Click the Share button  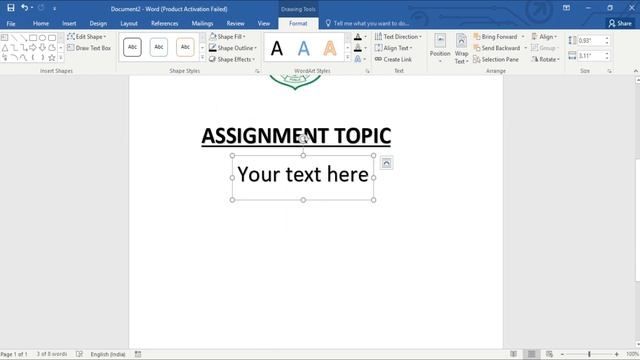tap(620, 24)
